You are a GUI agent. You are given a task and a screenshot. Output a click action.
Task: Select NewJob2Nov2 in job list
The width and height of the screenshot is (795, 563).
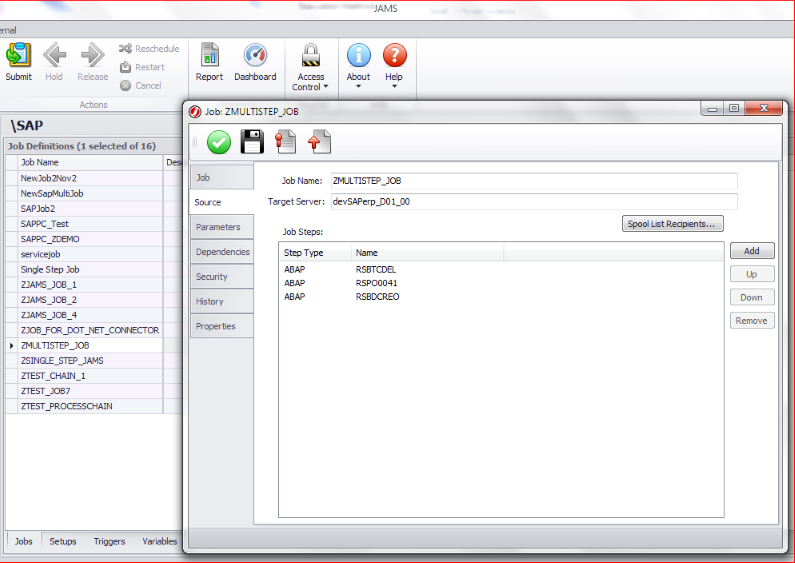[x=90, y=178]
